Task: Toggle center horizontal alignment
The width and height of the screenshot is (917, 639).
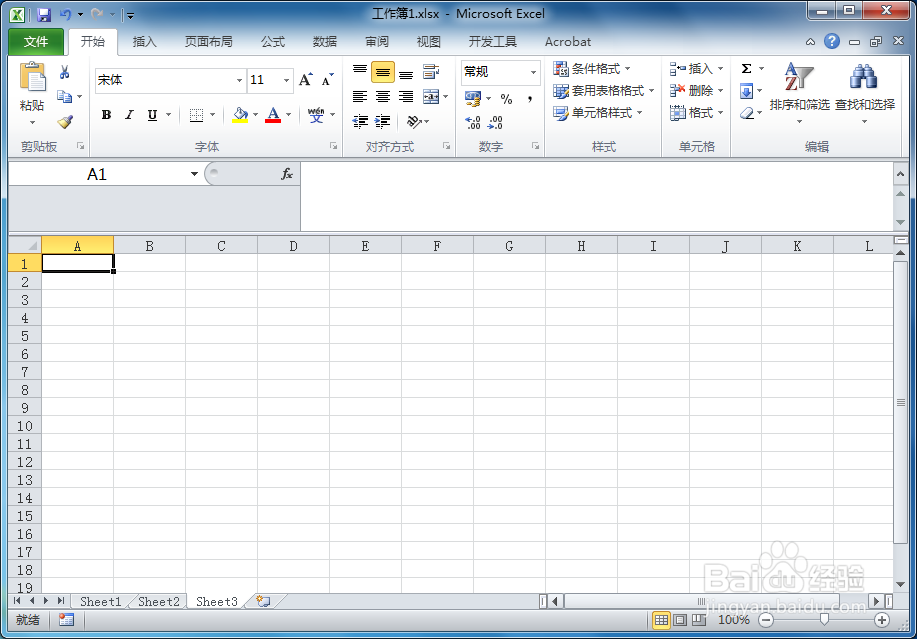Action: (x=382, y=96)
